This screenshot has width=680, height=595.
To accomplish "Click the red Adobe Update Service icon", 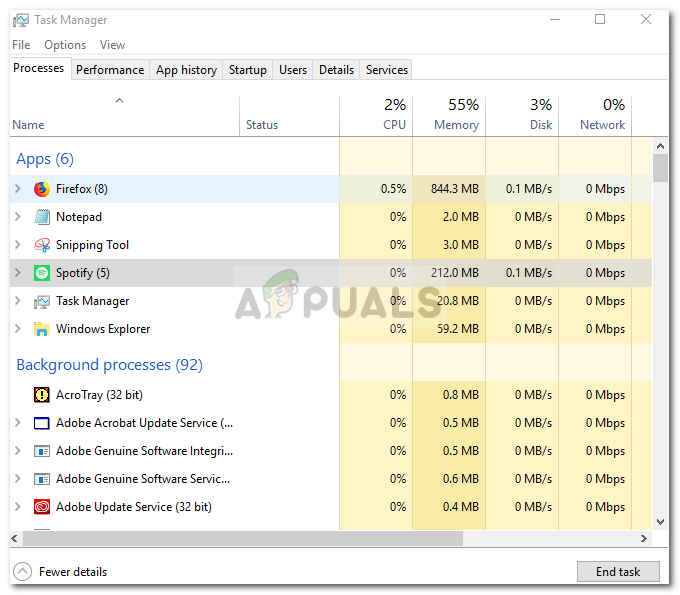I will pyautogui.click(x=42, y=507).
